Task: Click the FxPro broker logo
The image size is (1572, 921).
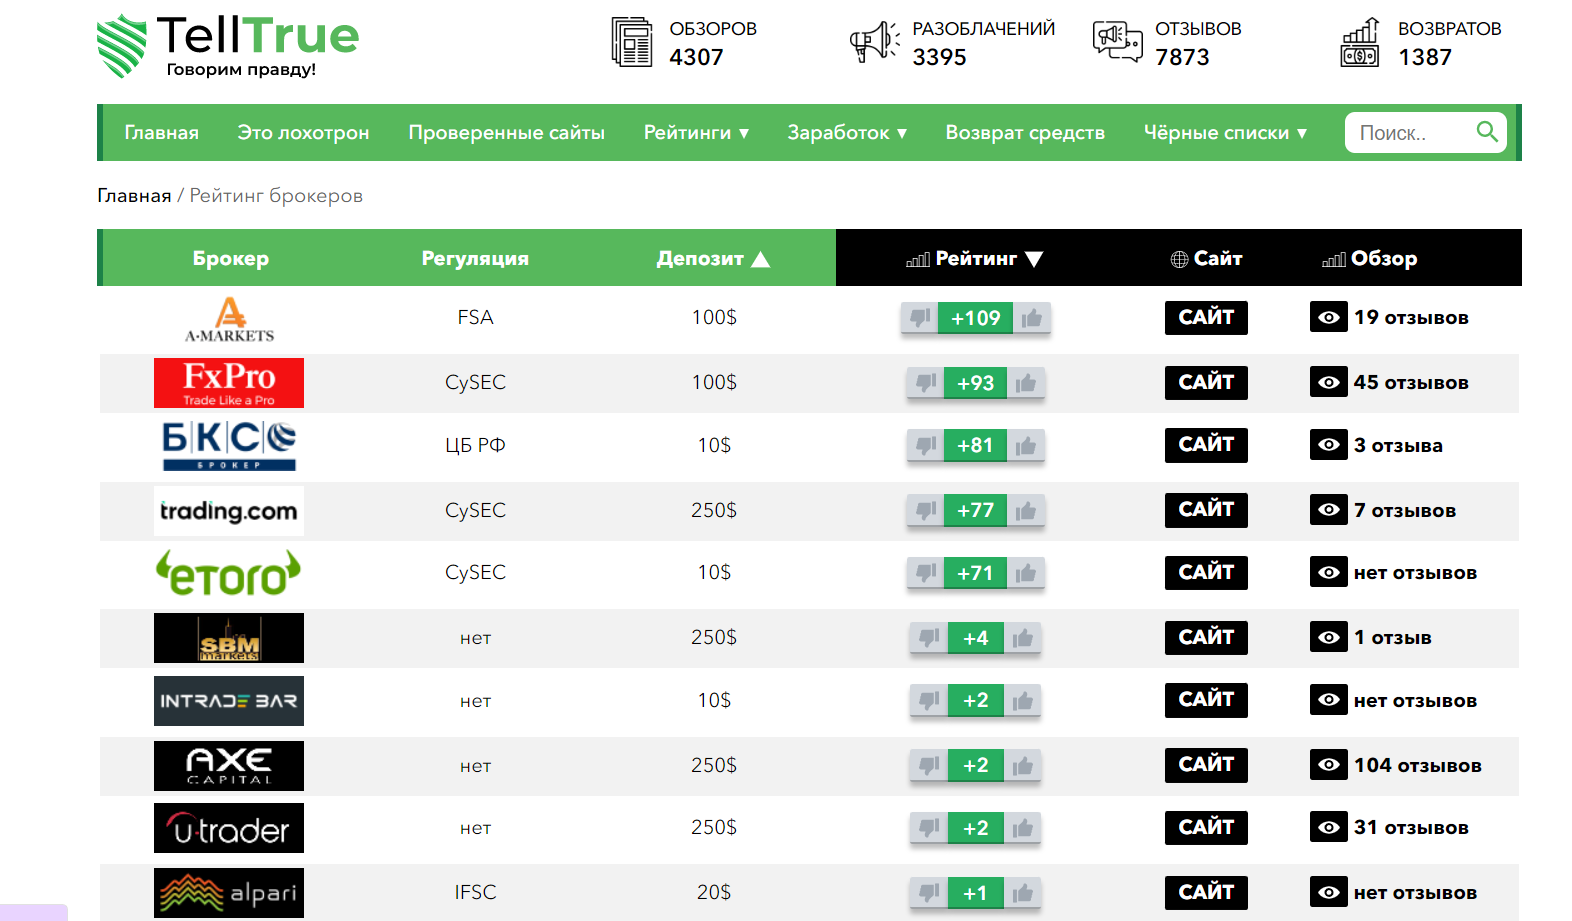Action: tap(229, 383)
